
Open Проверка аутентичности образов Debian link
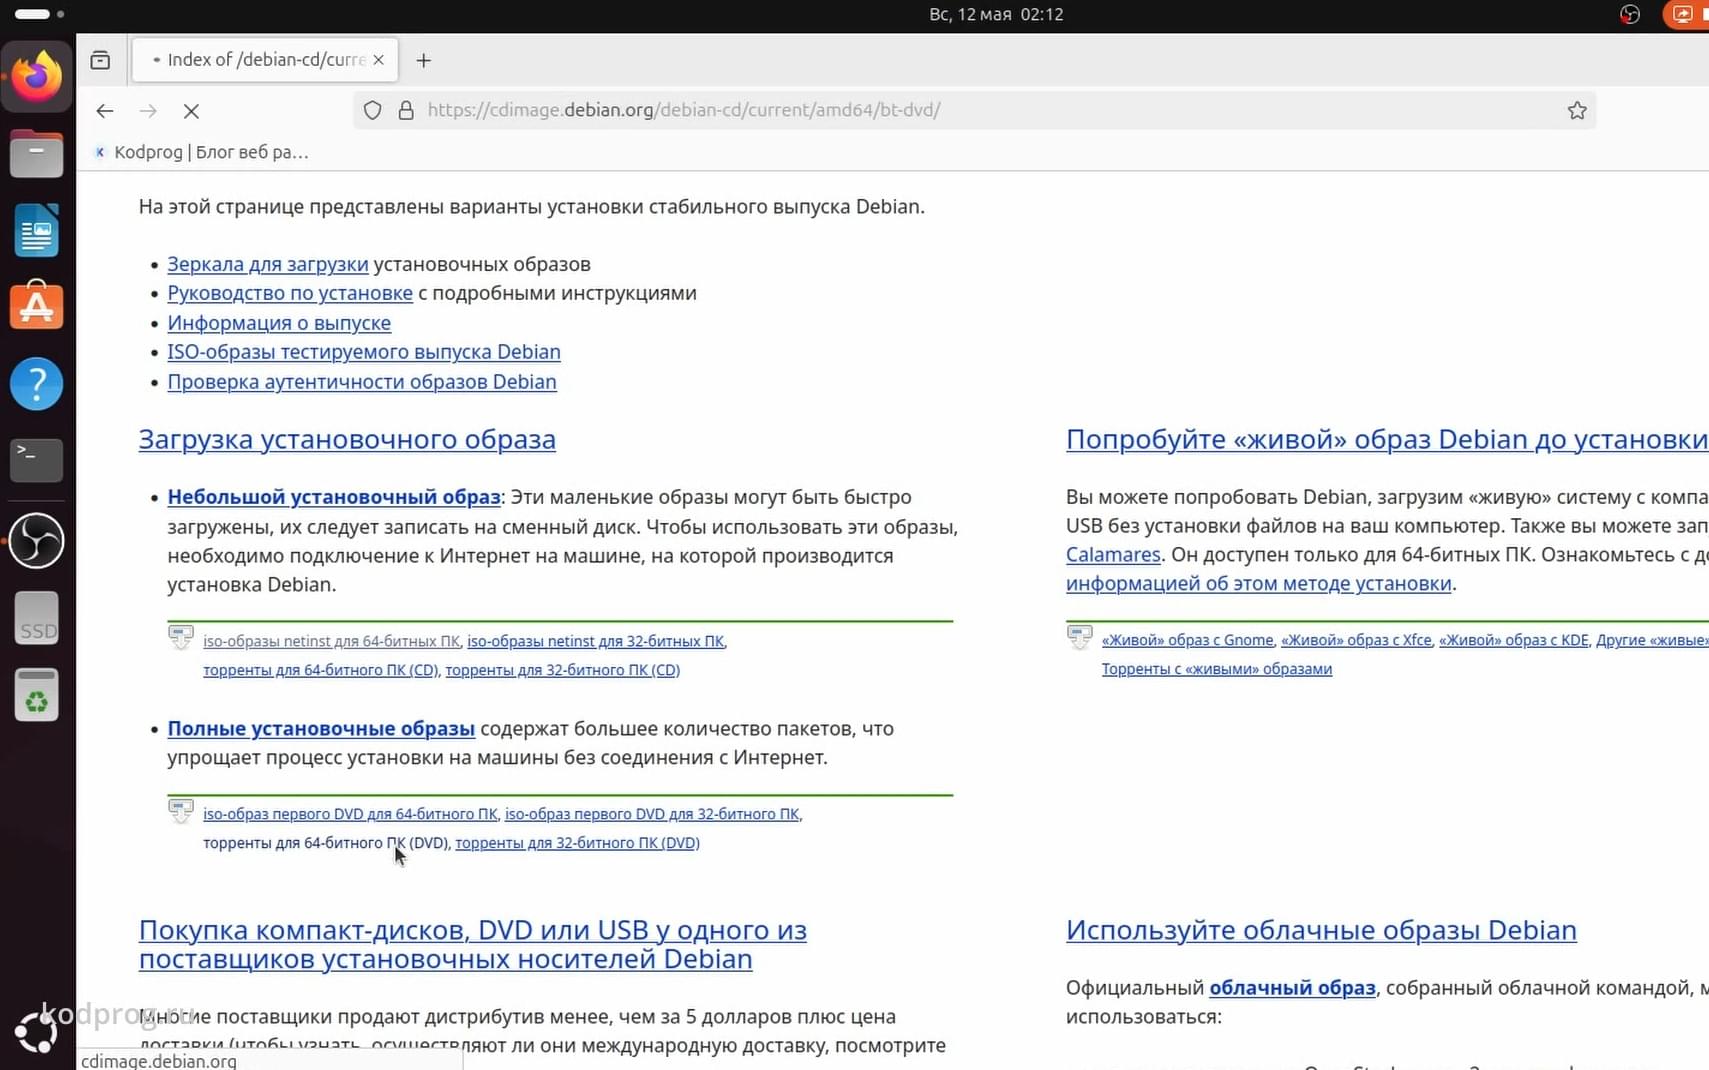point(362,382)
